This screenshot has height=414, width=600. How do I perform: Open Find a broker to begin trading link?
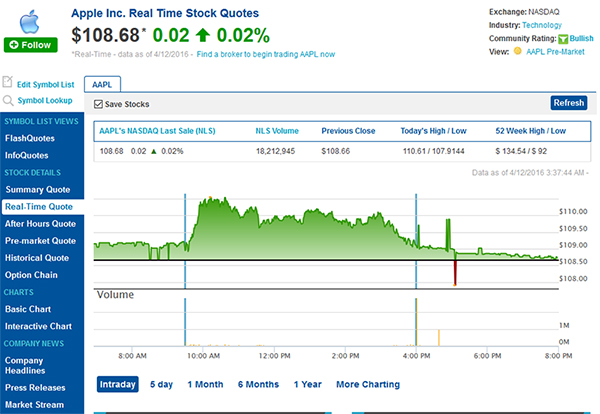coord(266,54)
